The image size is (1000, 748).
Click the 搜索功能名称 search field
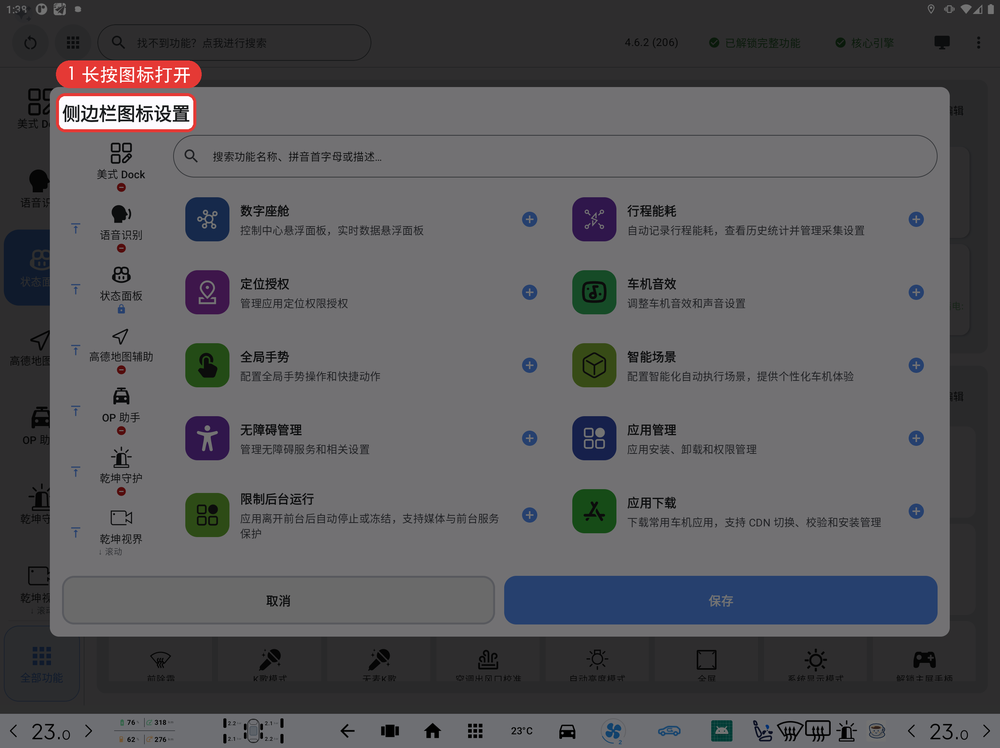[555, 156]
